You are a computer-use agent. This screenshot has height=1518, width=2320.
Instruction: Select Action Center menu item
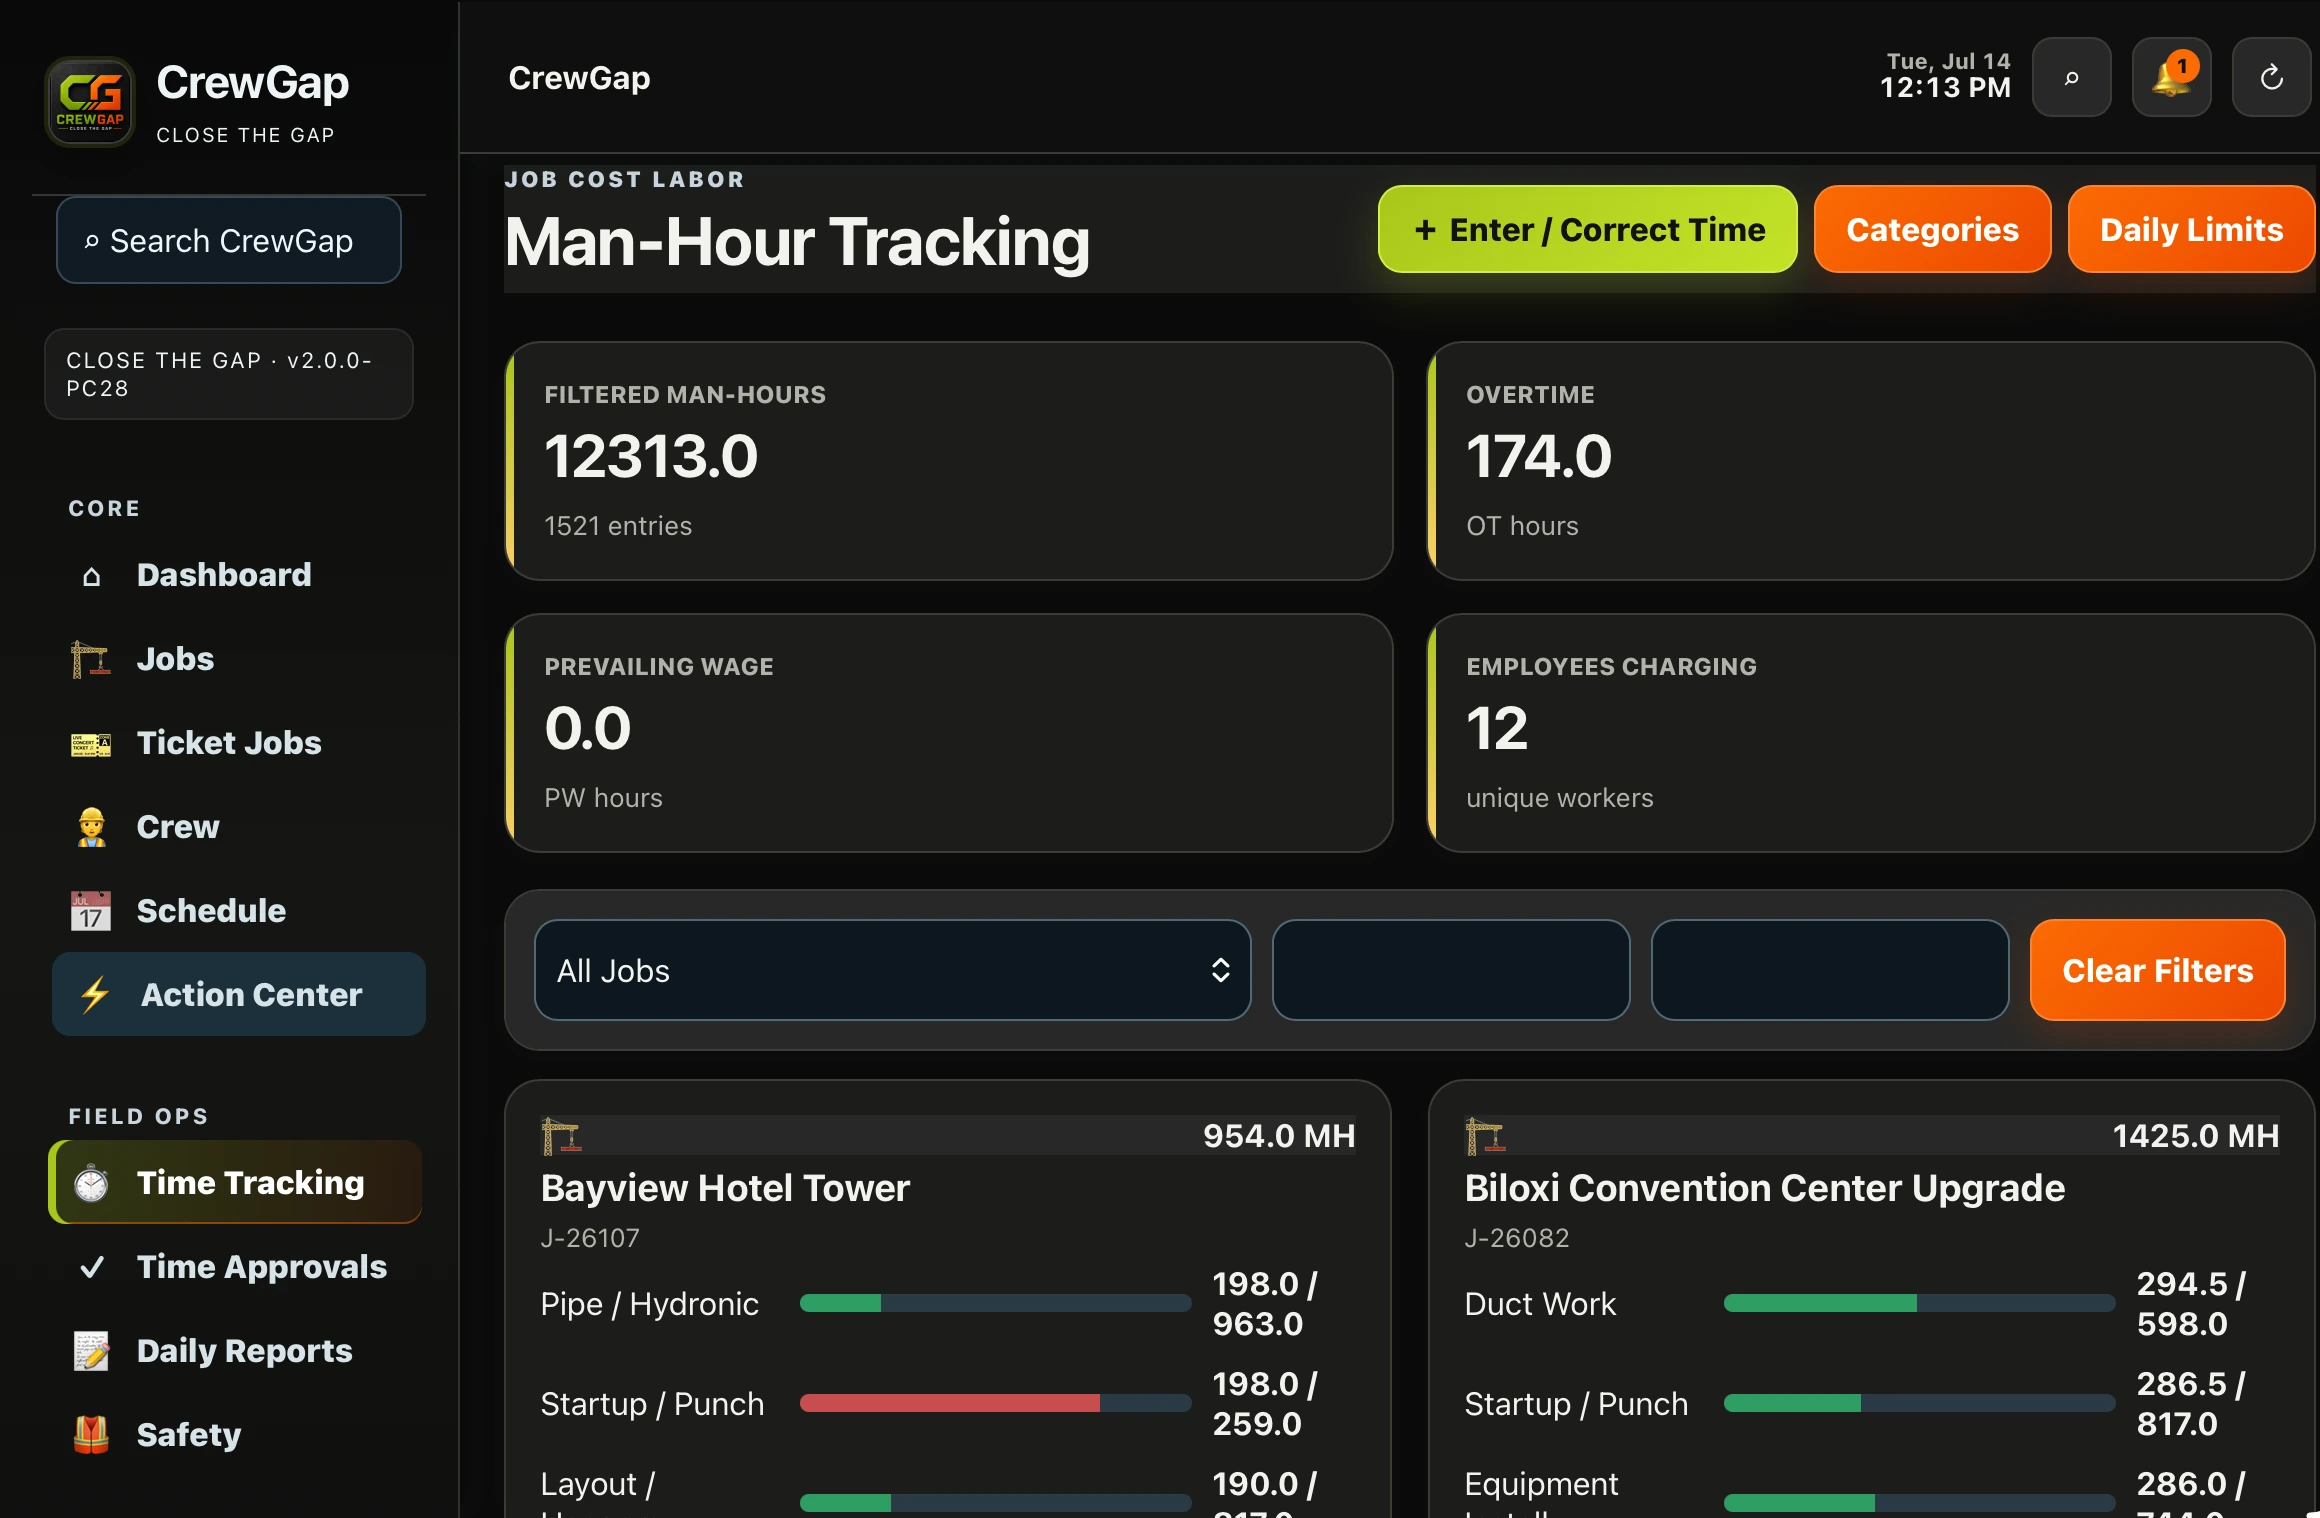pos(239,995)
